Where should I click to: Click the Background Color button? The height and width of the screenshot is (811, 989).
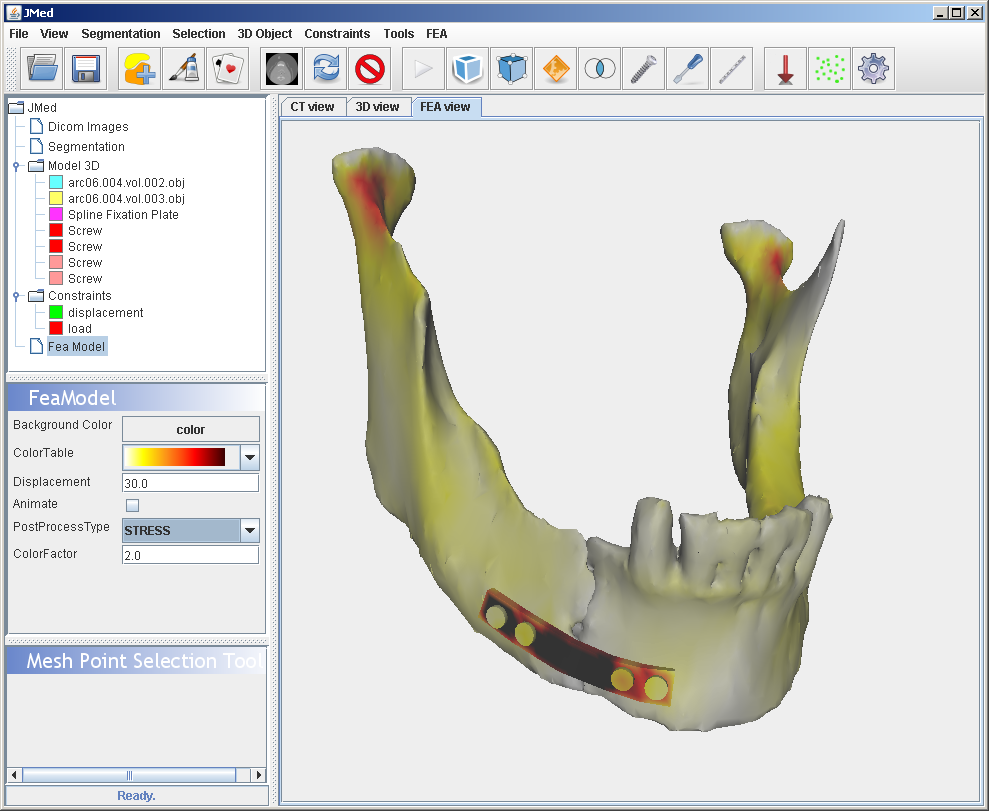pos(190,429)
